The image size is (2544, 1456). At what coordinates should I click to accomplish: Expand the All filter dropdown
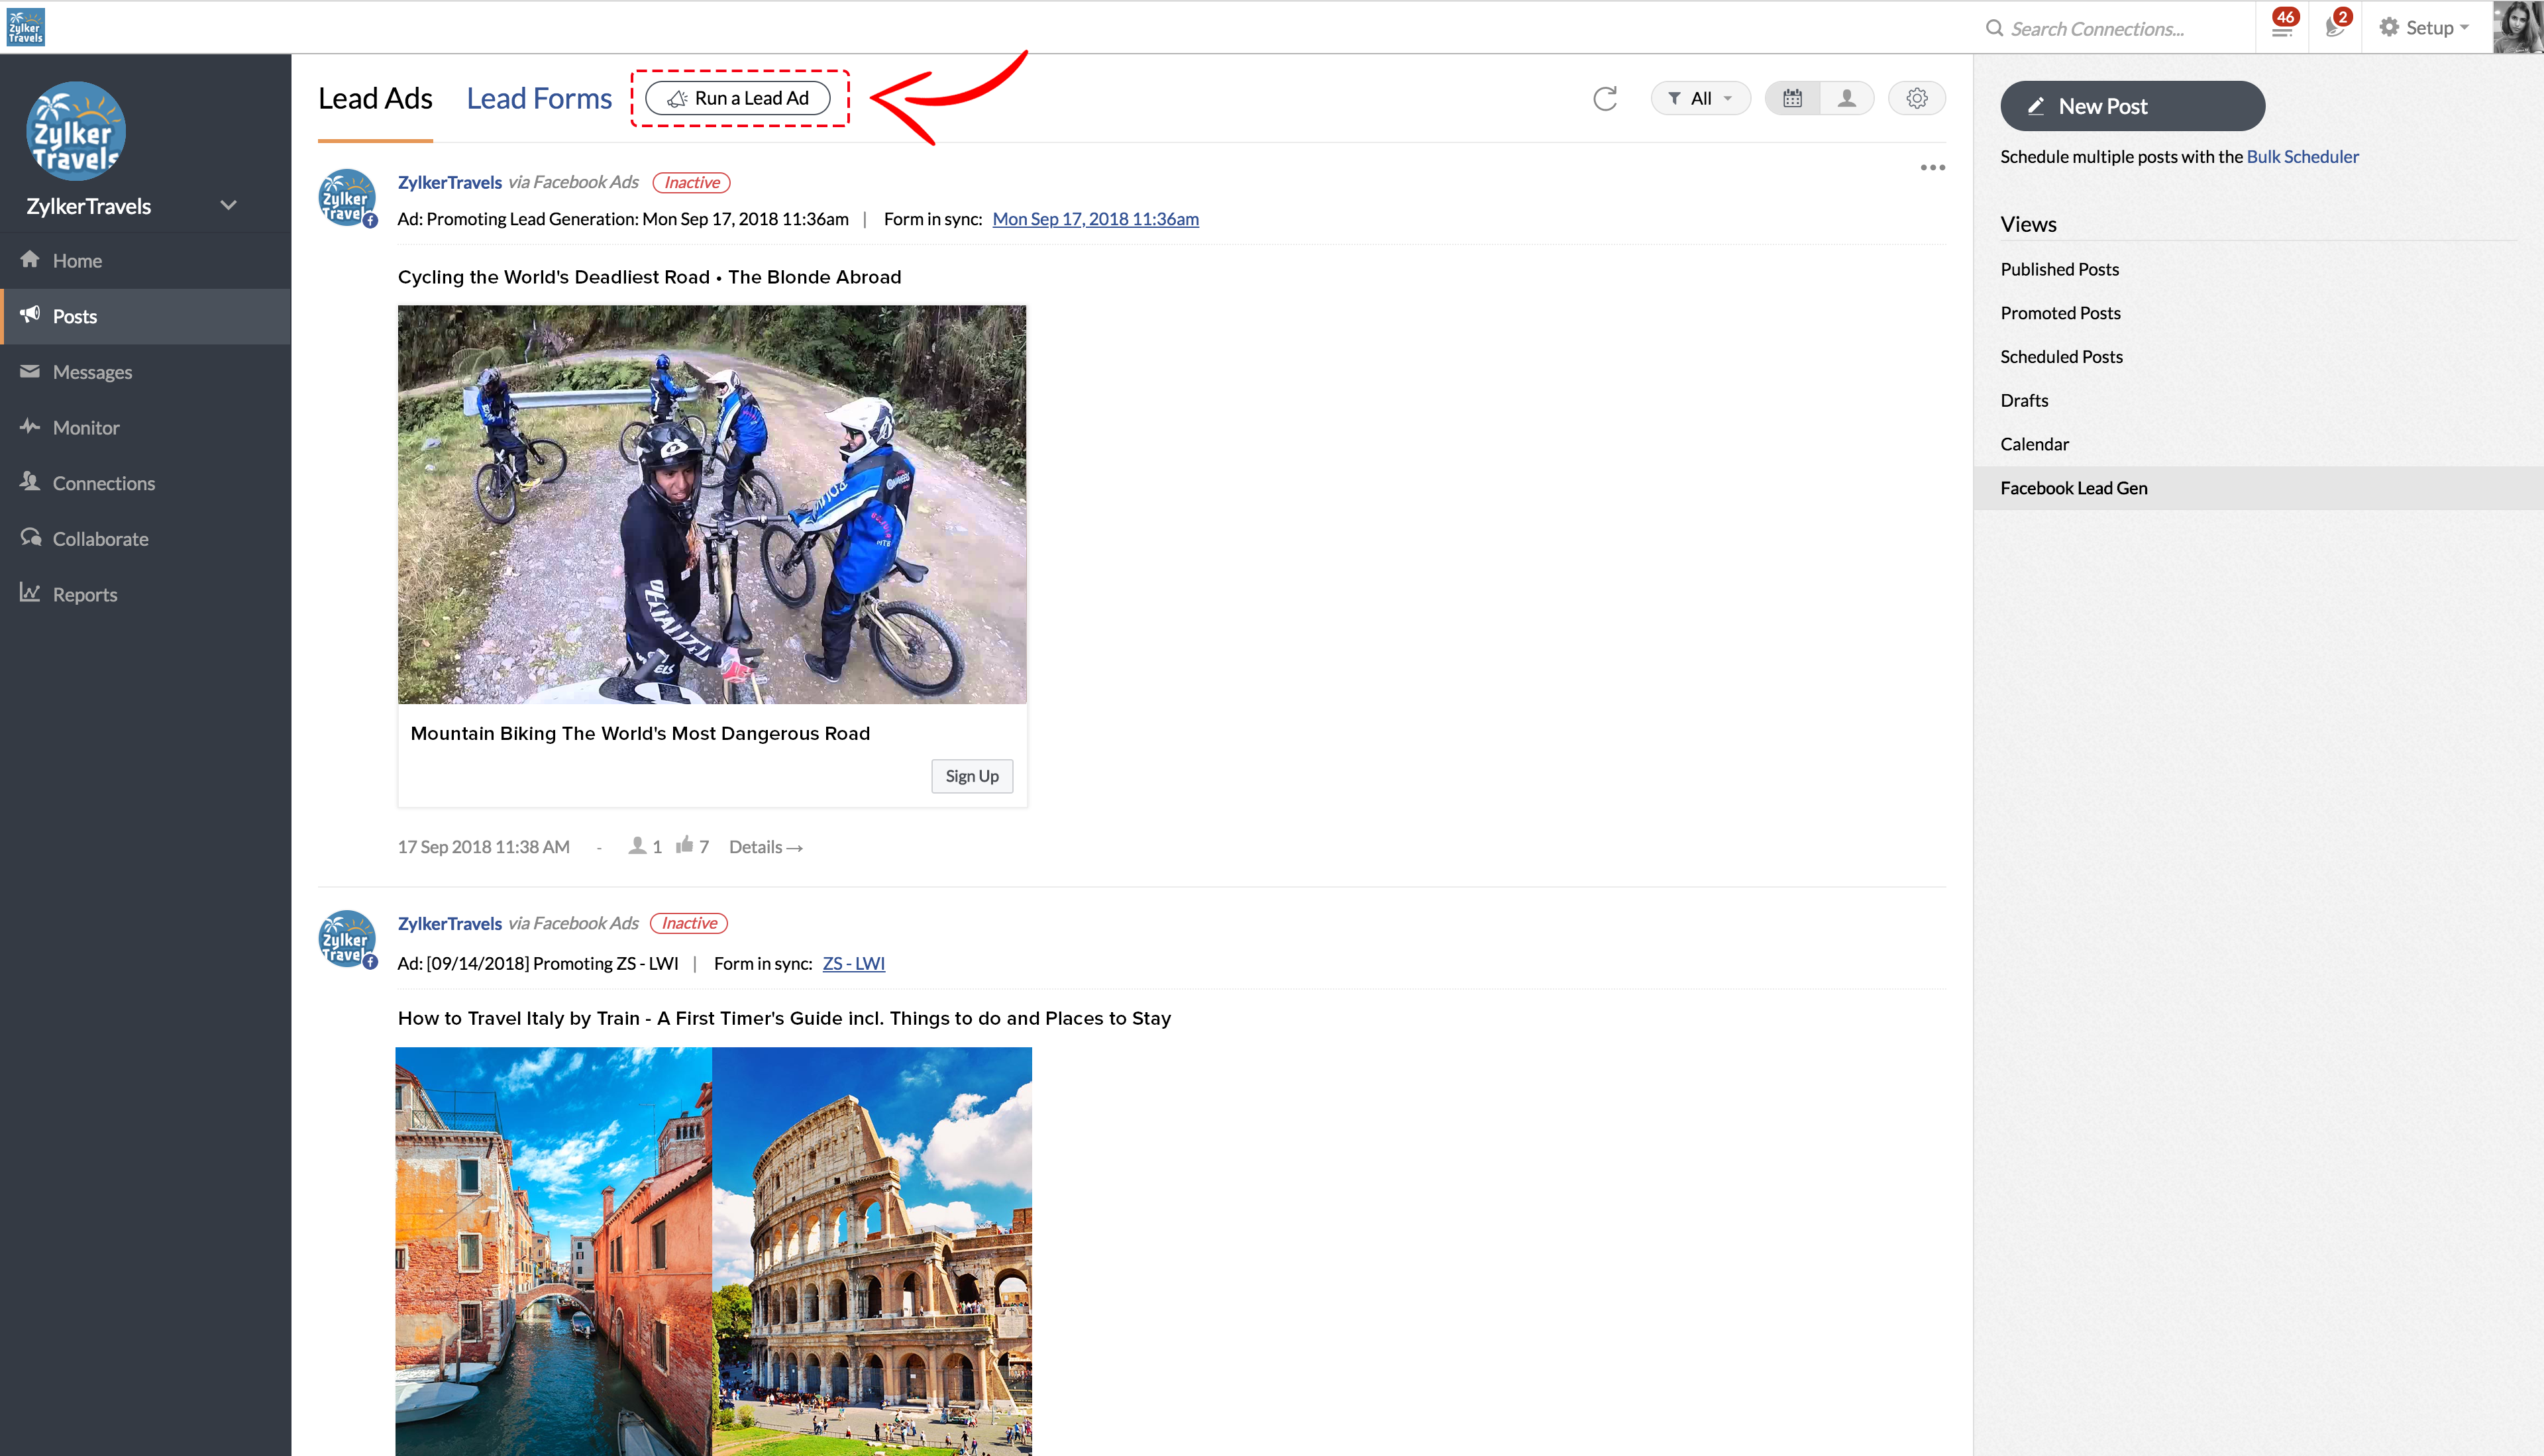point(1700,98)
